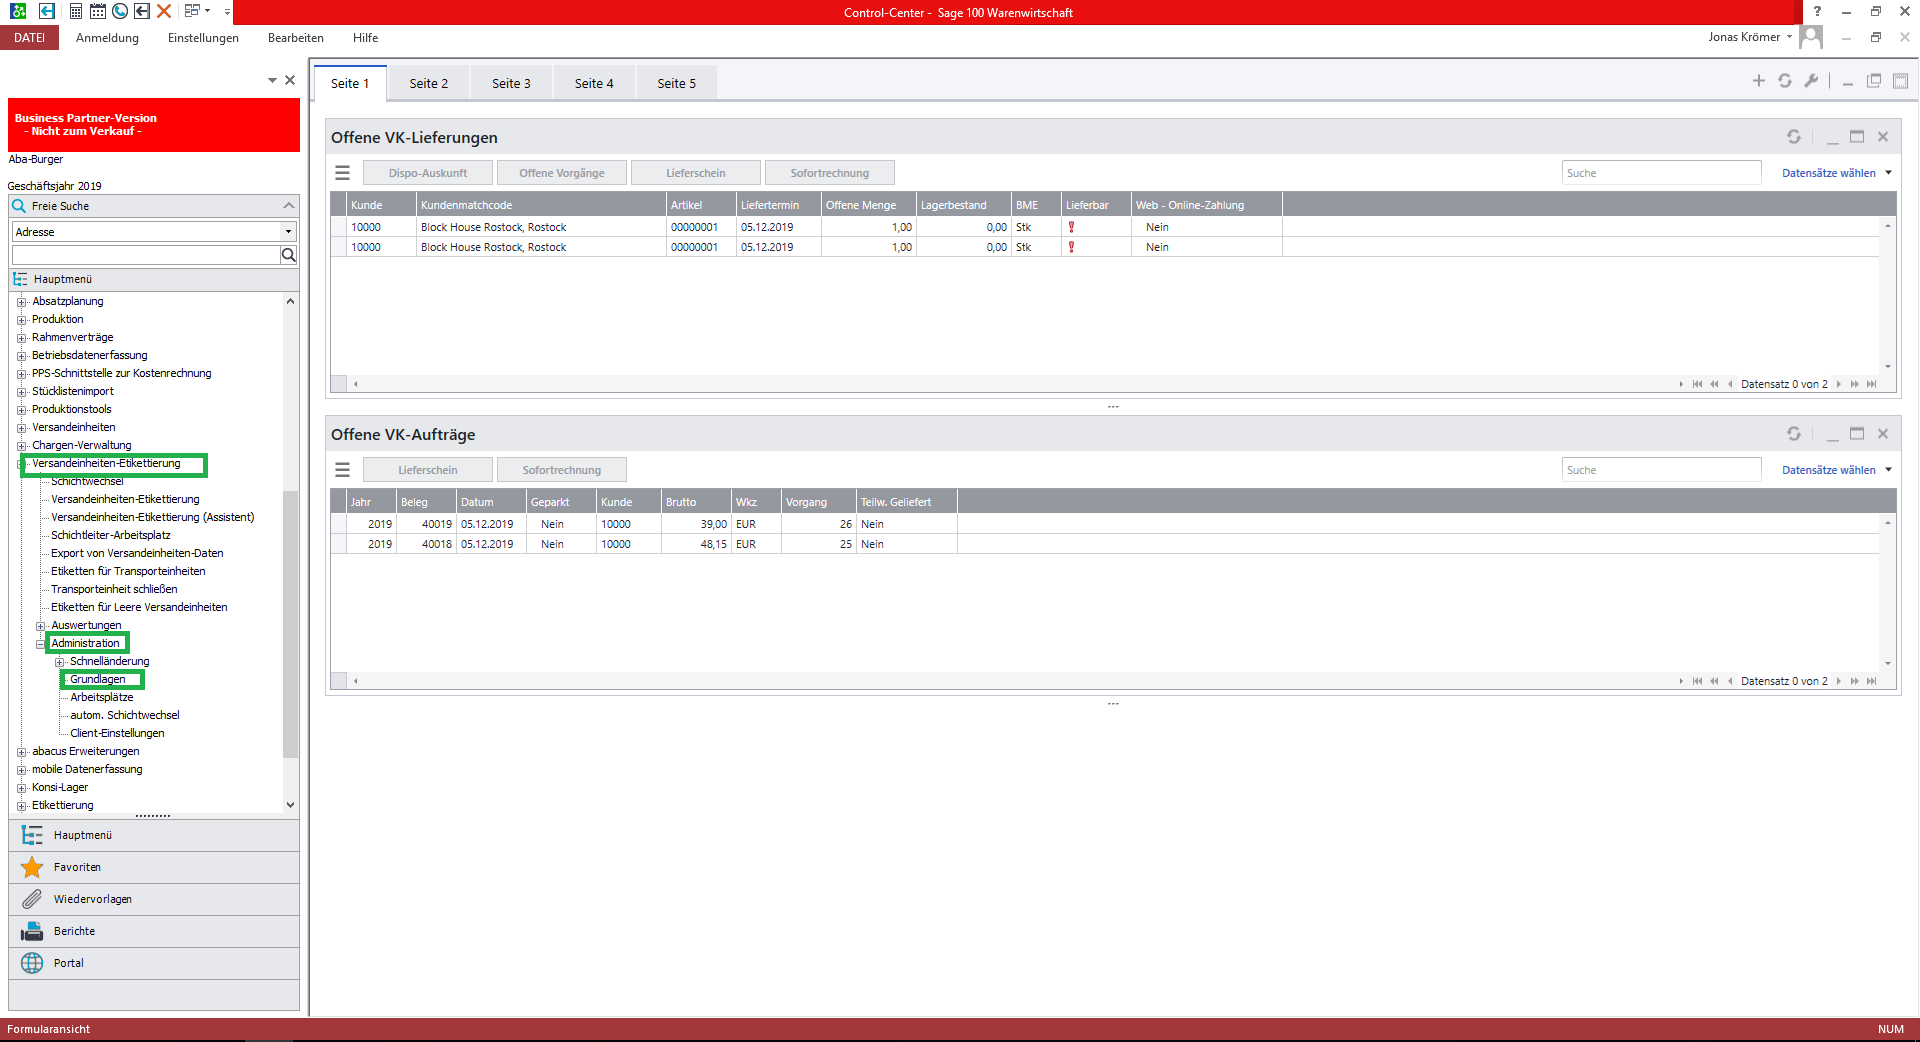Expand the Produktion tree node

[x=21, y=320]
